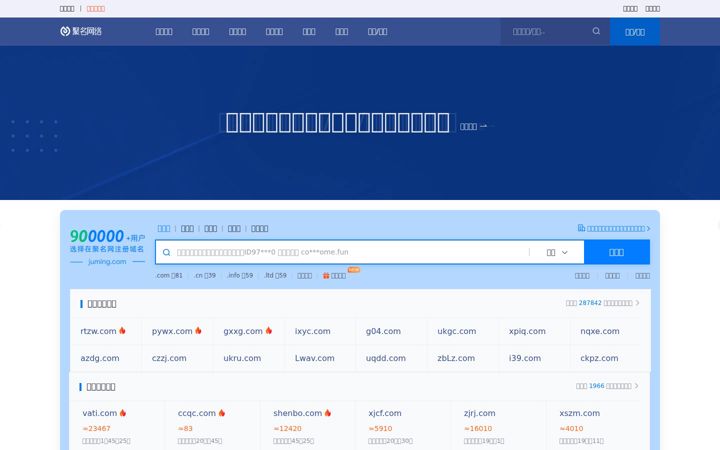This screenshot has height=450, width=720.
Task: Click the fire icon next to gxxg.com
Action: (269, 331)
